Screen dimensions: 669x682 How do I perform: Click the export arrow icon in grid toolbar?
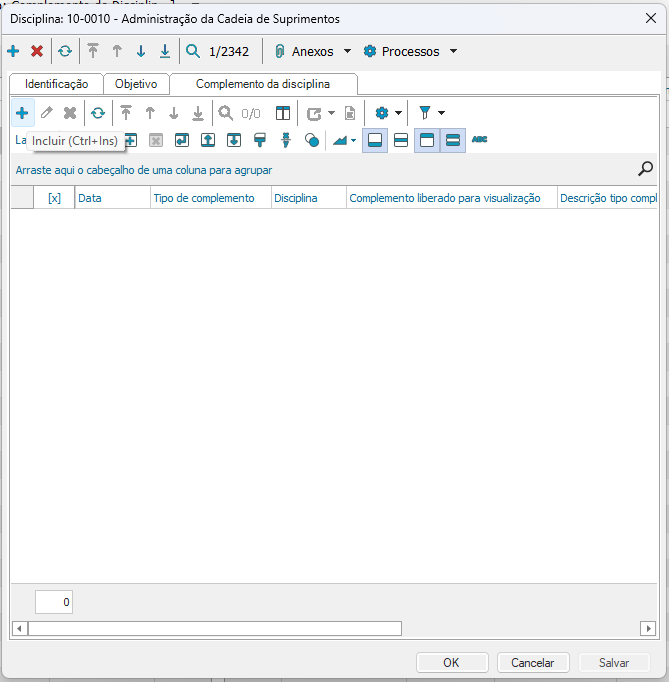coord(314,114)
